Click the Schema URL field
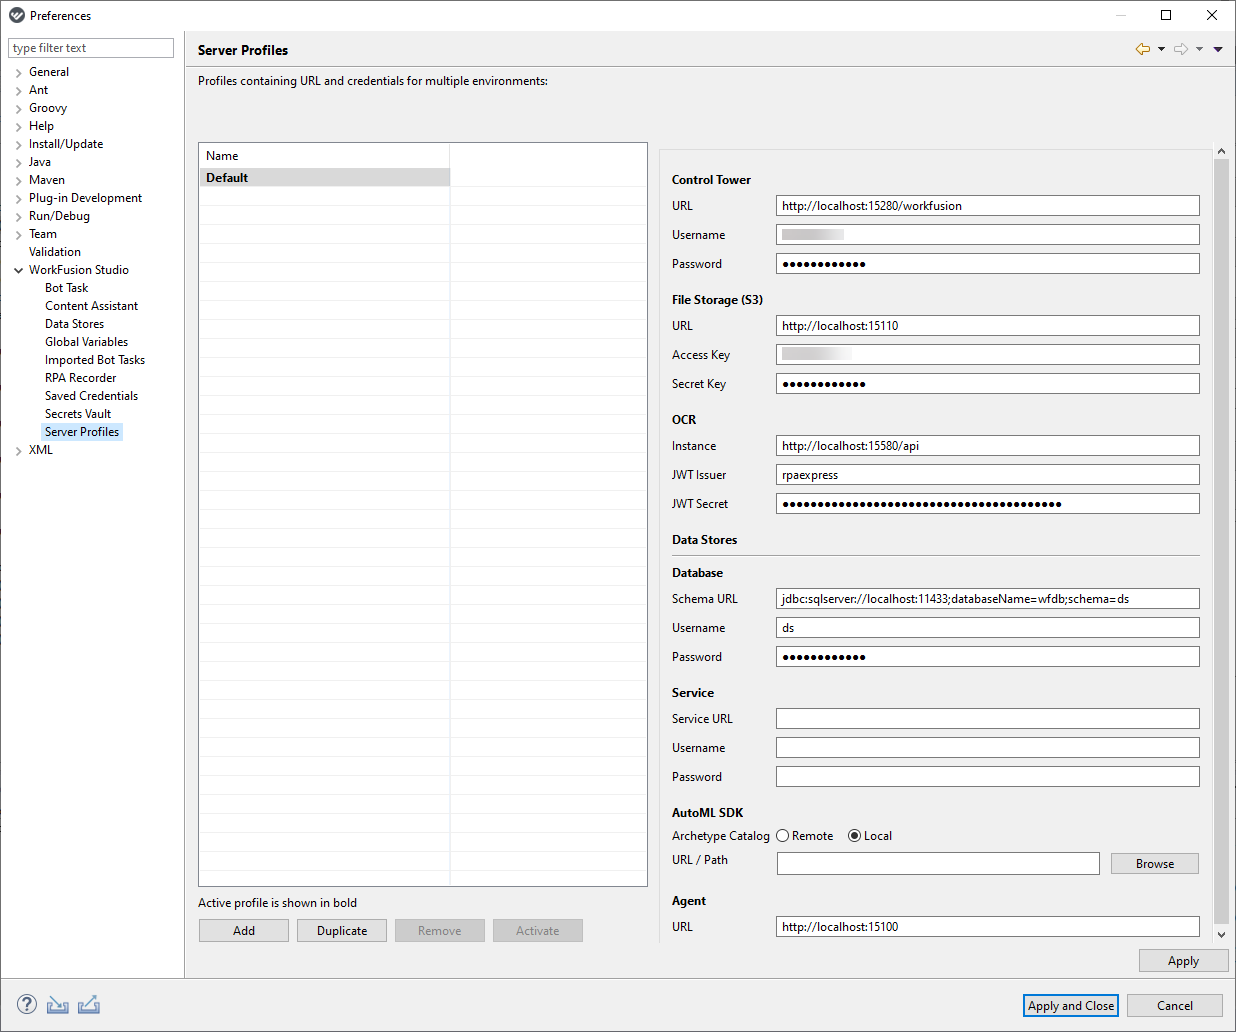1236x1032 pixels. tap(988, 599)
